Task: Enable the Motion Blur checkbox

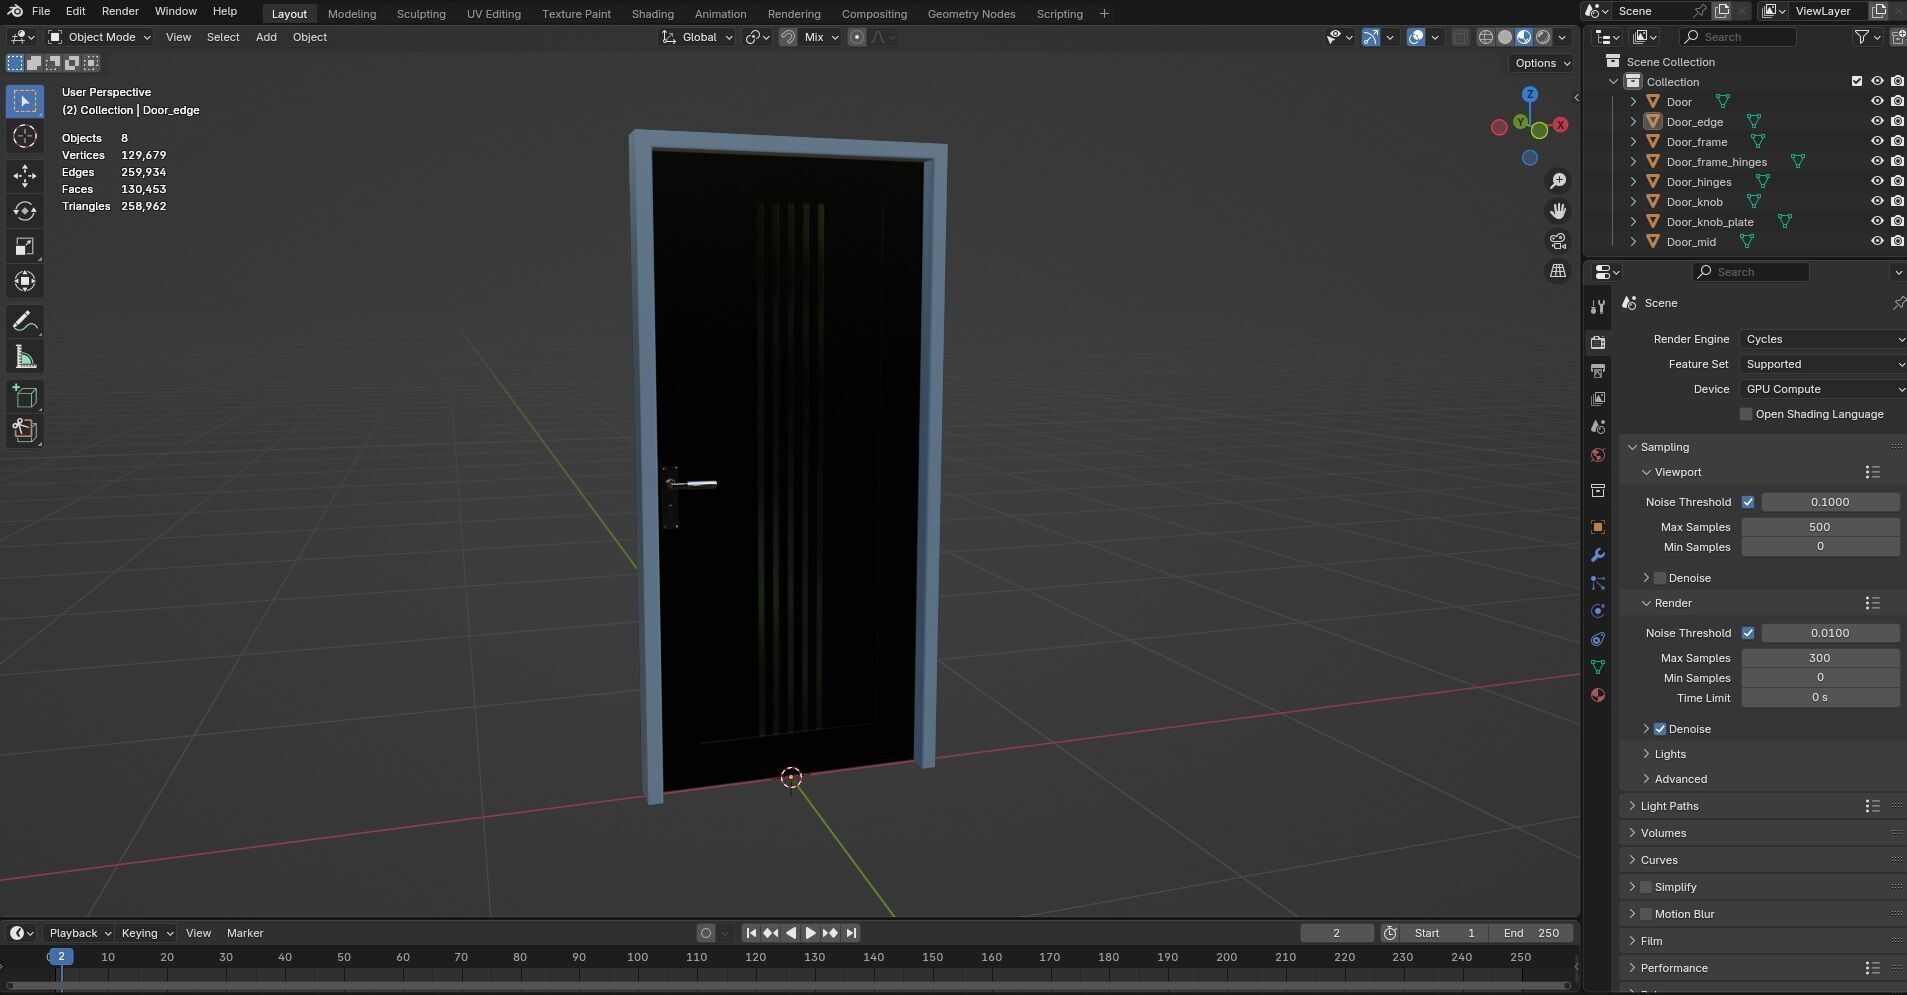Action: tap(1646, 914)
